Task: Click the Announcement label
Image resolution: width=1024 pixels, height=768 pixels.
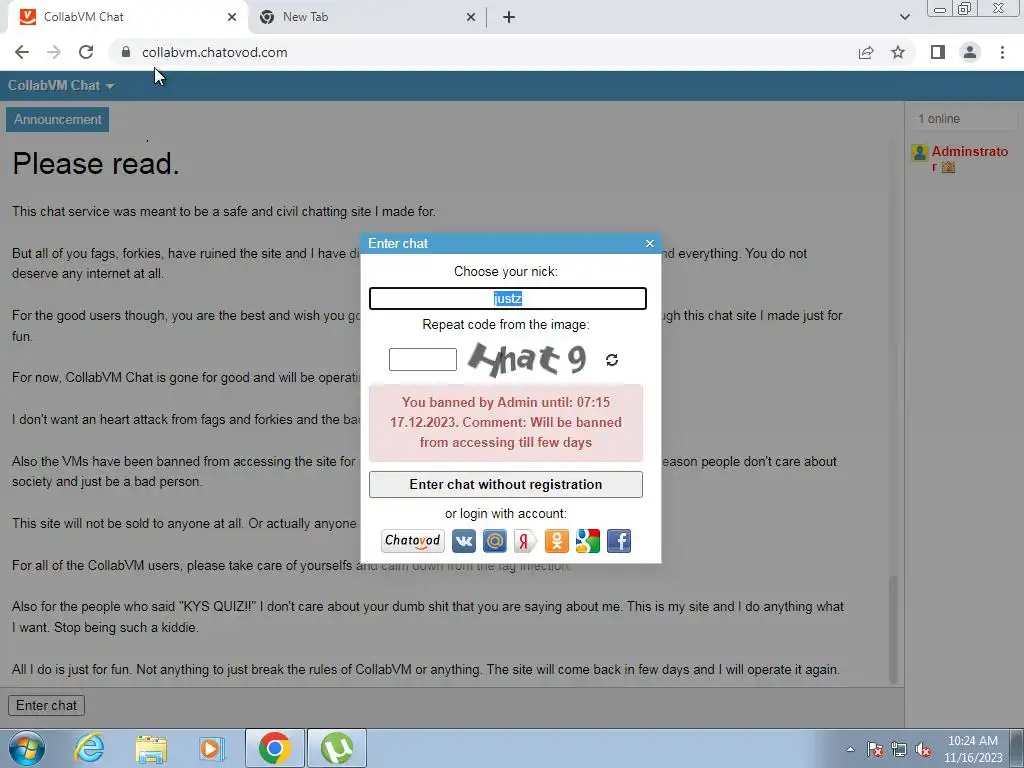Action: [57, 120]
